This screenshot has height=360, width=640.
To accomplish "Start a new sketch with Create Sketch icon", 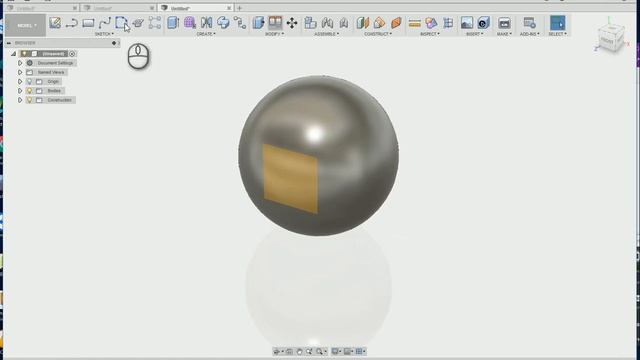I will click(x=55, y=22).
